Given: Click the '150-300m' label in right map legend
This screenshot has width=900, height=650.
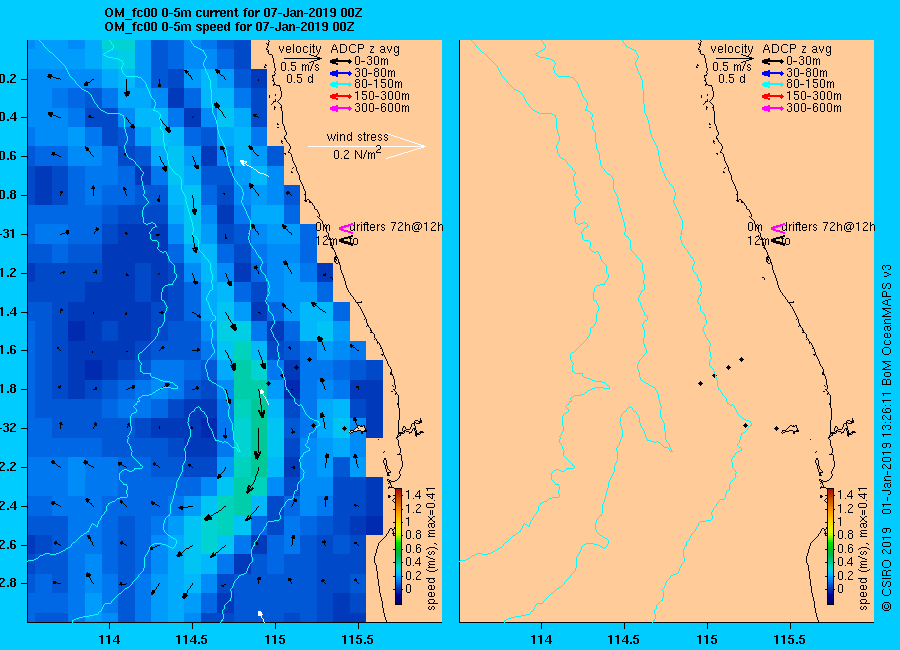Looking at the screenshot, I should [813, 96].
